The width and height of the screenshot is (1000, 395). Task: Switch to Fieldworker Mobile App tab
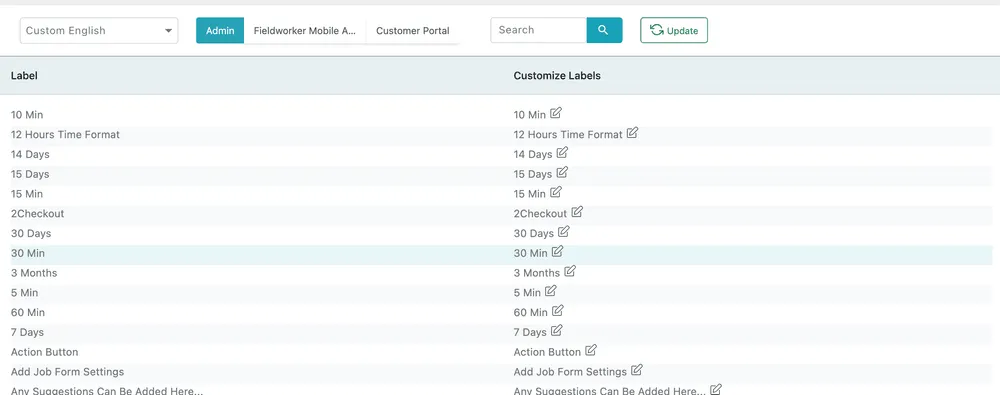(305, 31)
